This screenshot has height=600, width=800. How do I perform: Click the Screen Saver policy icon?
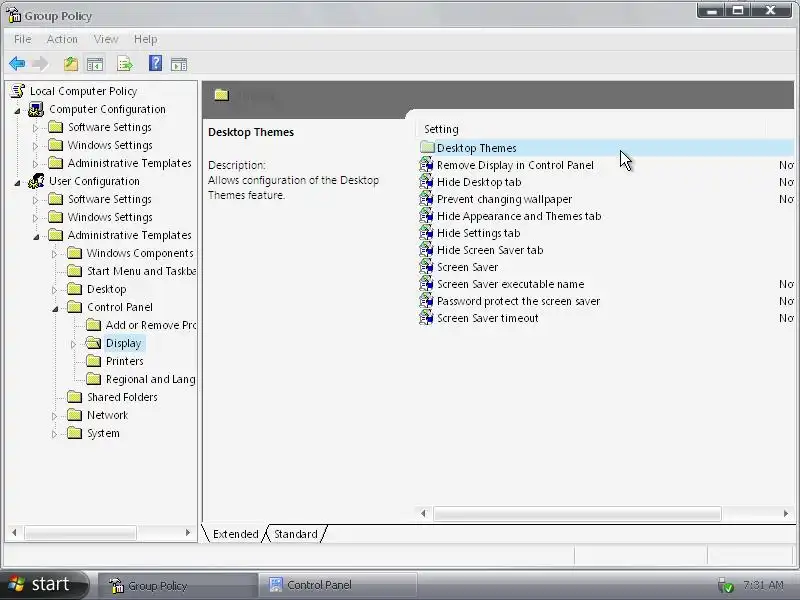[x=426, y=267]
